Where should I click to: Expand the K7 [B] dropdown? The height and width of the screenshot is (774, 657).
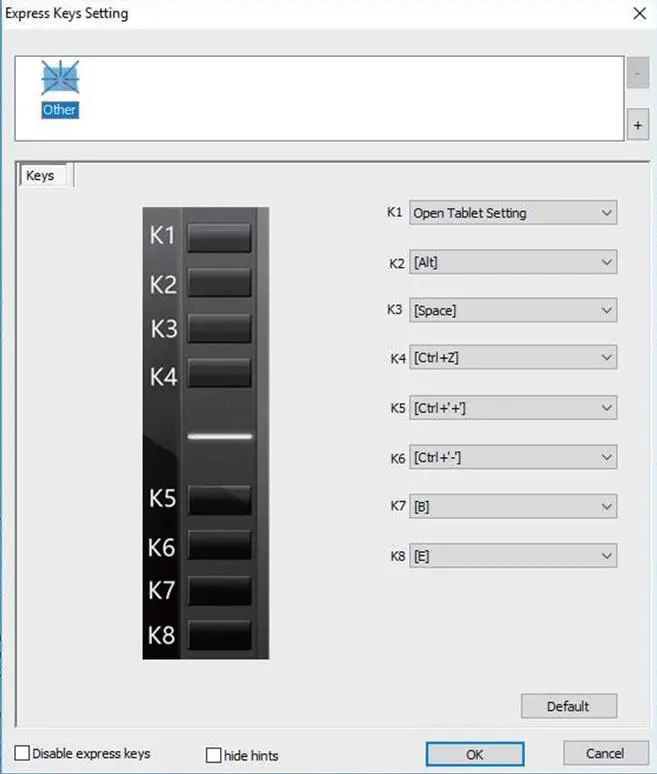click(x=513, y=506)
